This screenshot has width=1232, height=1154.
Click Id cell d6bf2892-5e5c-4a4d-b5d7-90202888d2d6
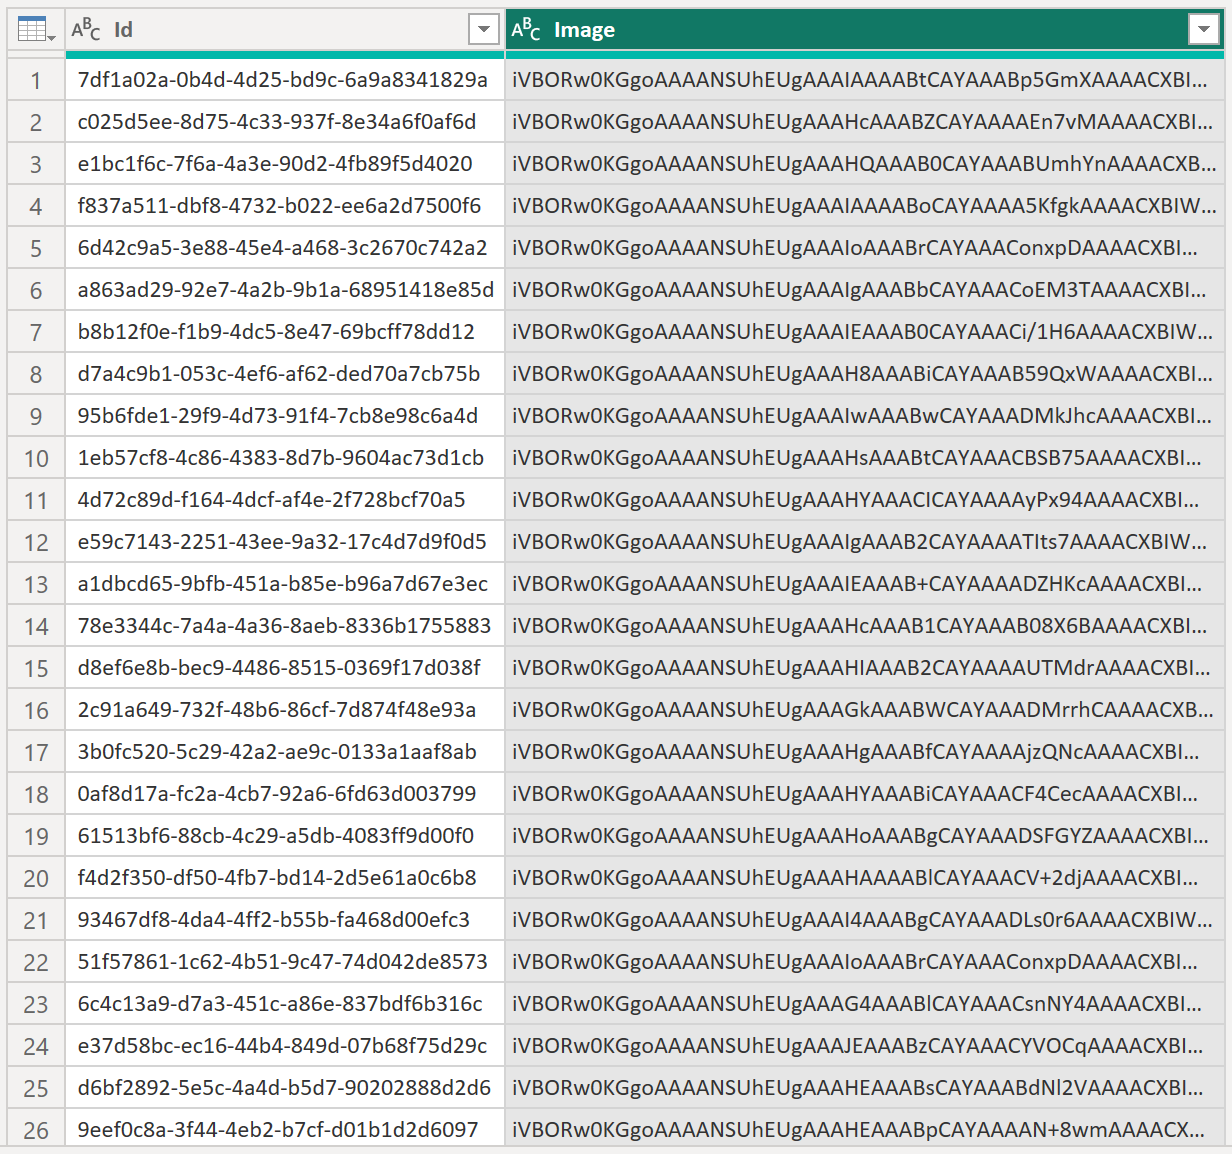point(285,1088)
